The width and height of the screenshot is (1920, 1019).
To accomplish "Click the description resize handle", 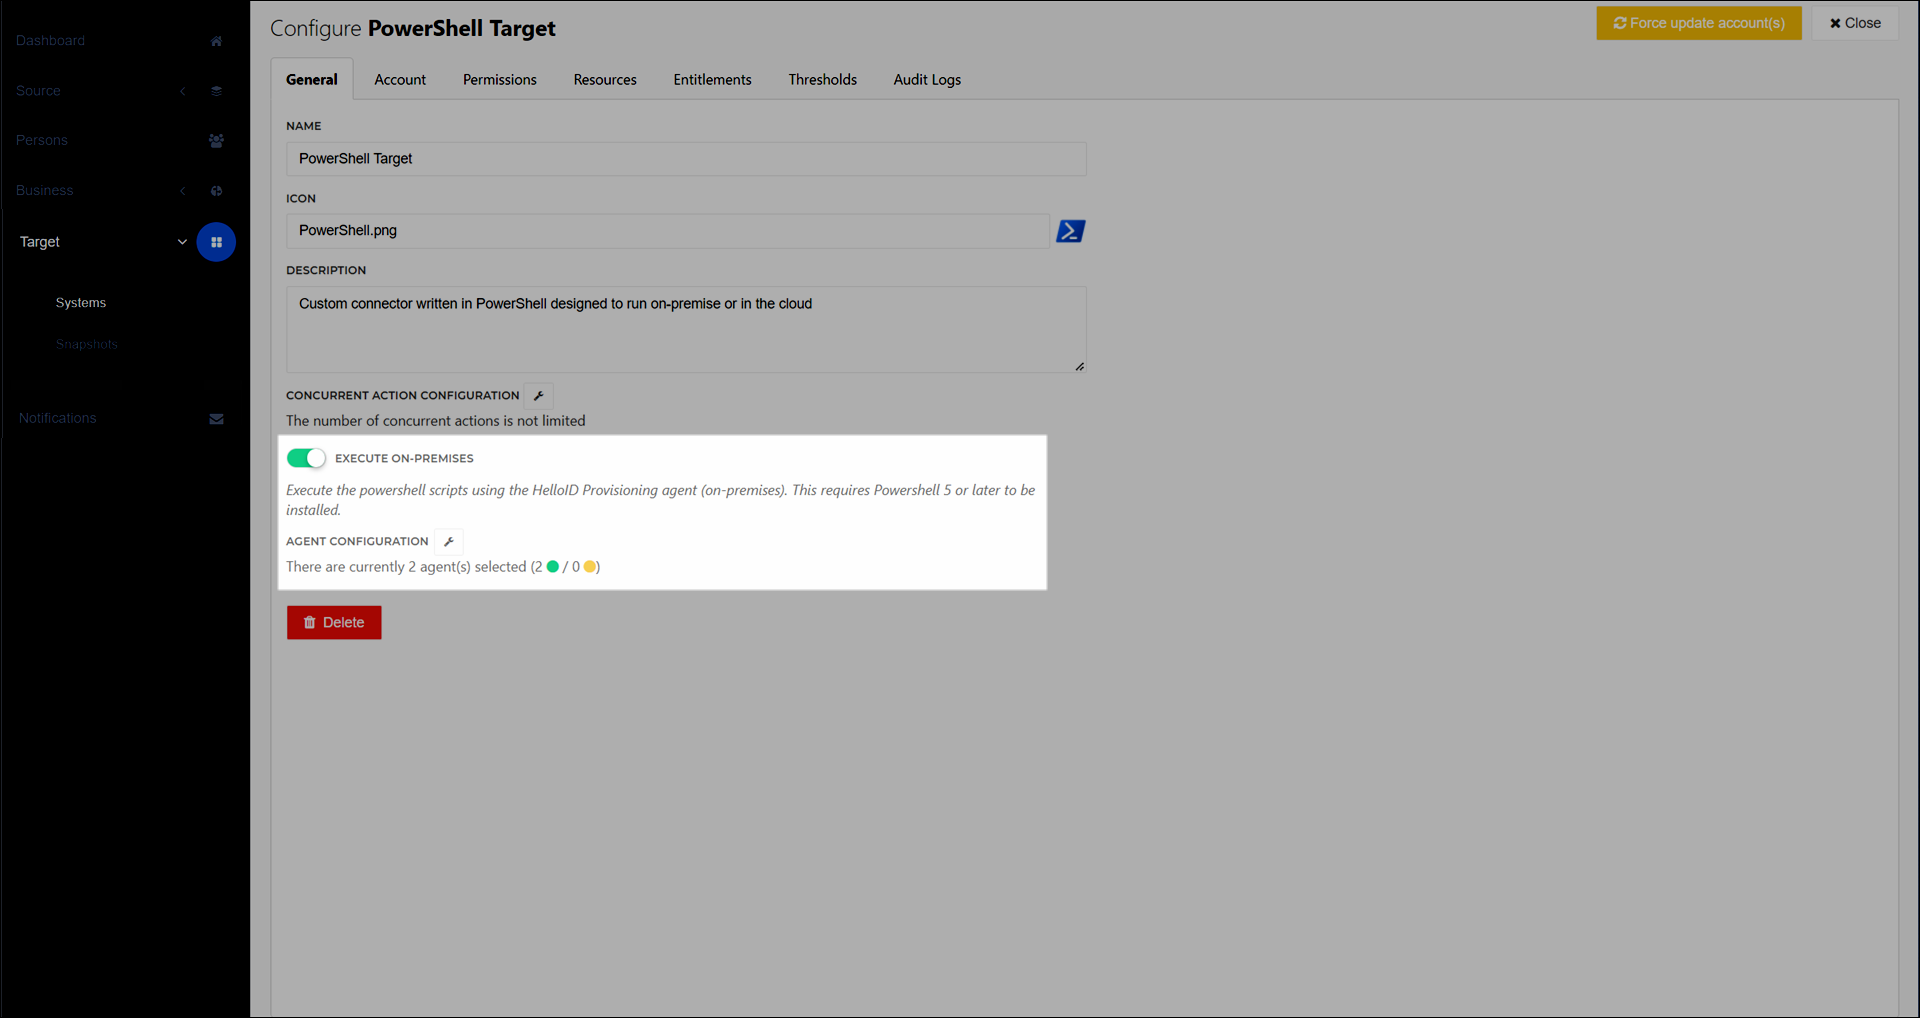I will click(1080, 367).
